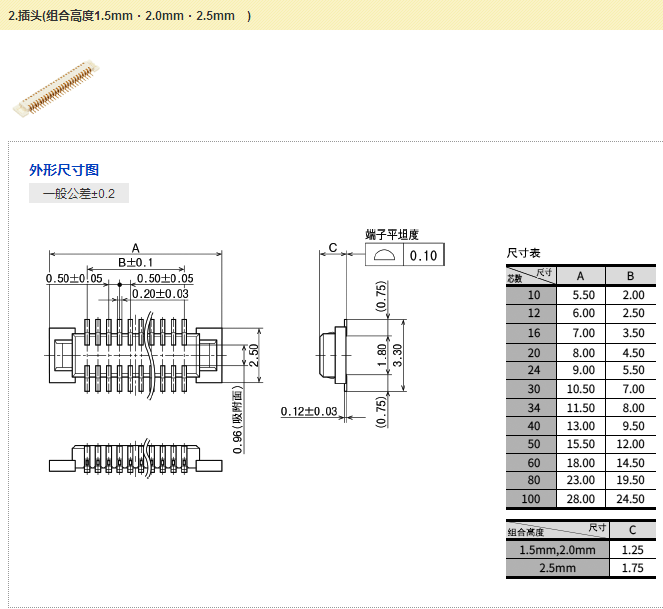Screen dimensions: 663x609
Task: Click the 10-pin row header cell
Action: point(532,295)
